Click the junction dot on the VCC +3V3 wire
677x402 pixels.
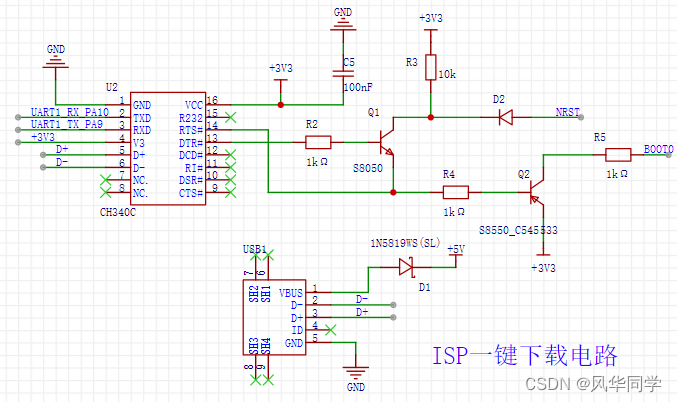coord(281,104)
